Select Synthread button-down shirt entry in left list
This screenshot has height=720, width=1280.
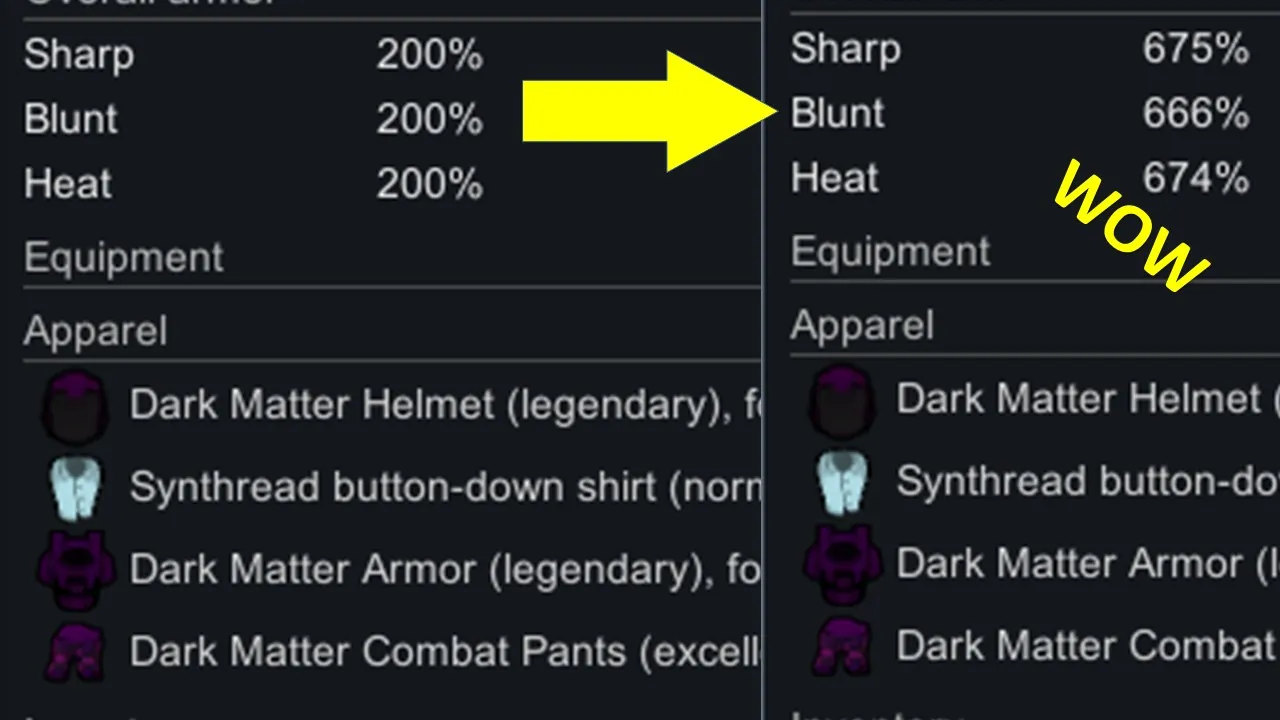445,487
